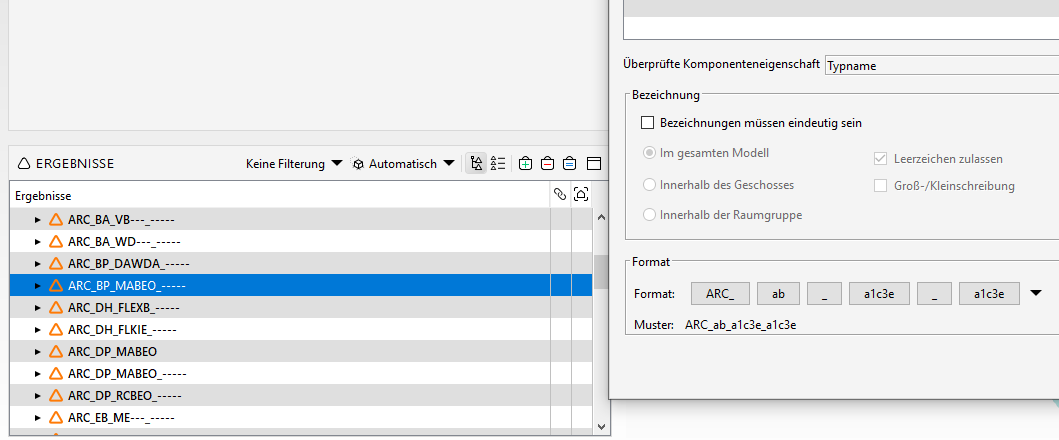
Task: Select the ARC_DP_MABEO_----- result with dashes
Action: click(x=127, y=373)
